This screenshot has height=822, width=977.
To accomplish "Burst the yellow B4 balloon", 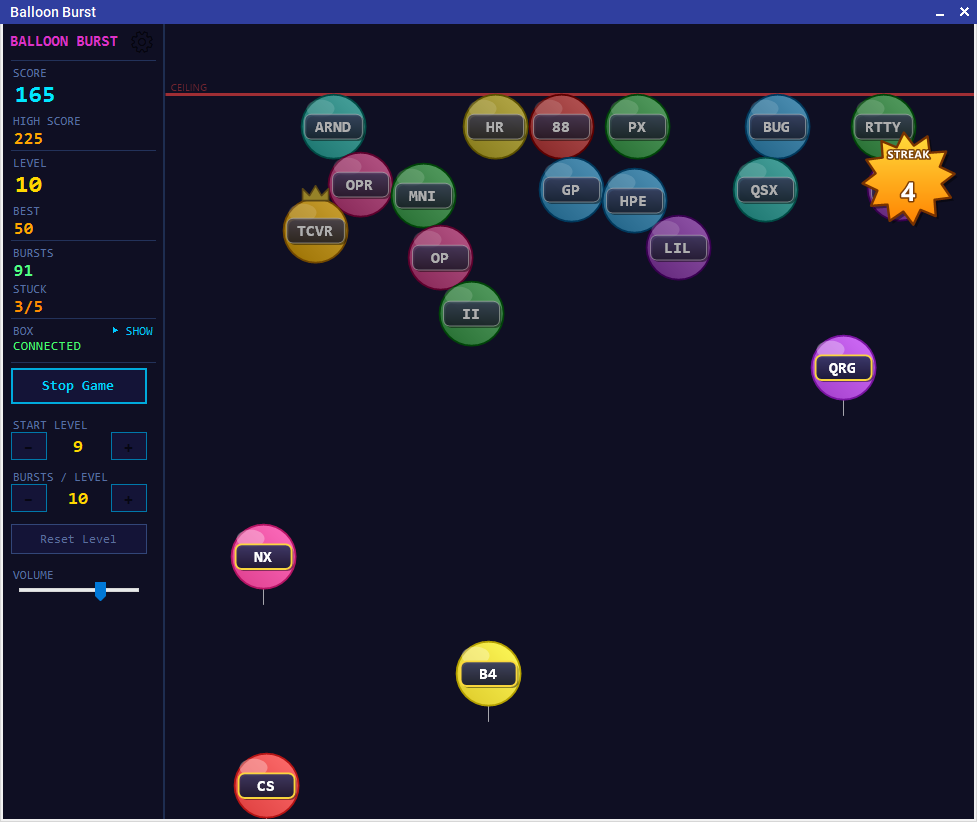I will (x=488, y=674).
